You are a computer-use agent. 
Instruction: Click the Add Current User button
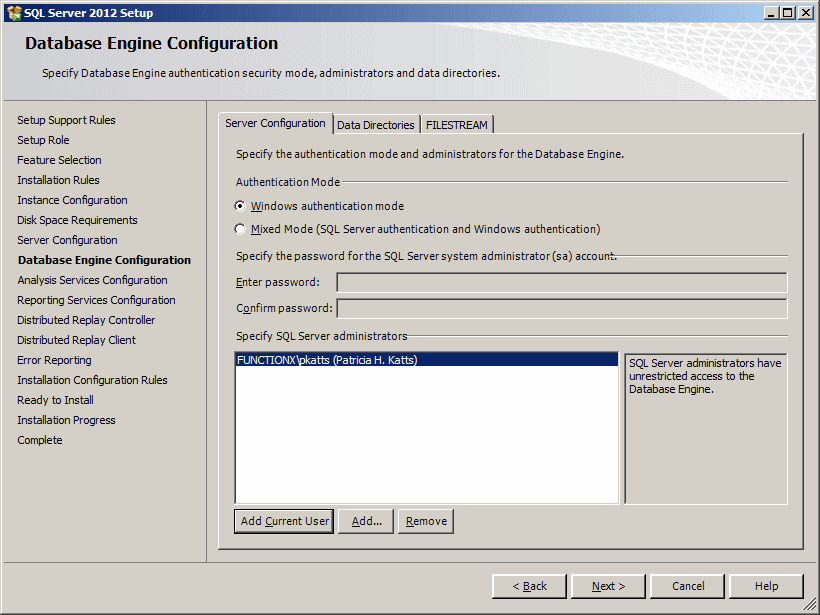tap(284, 521)
